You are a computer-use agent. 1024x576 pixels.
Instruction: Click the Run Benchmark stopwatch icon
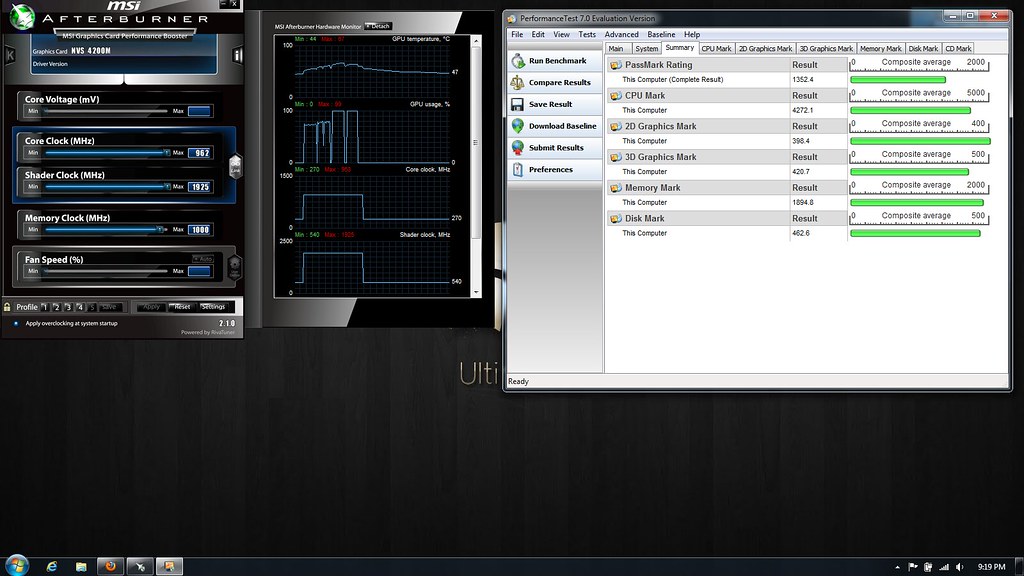(x=518, y=61)
